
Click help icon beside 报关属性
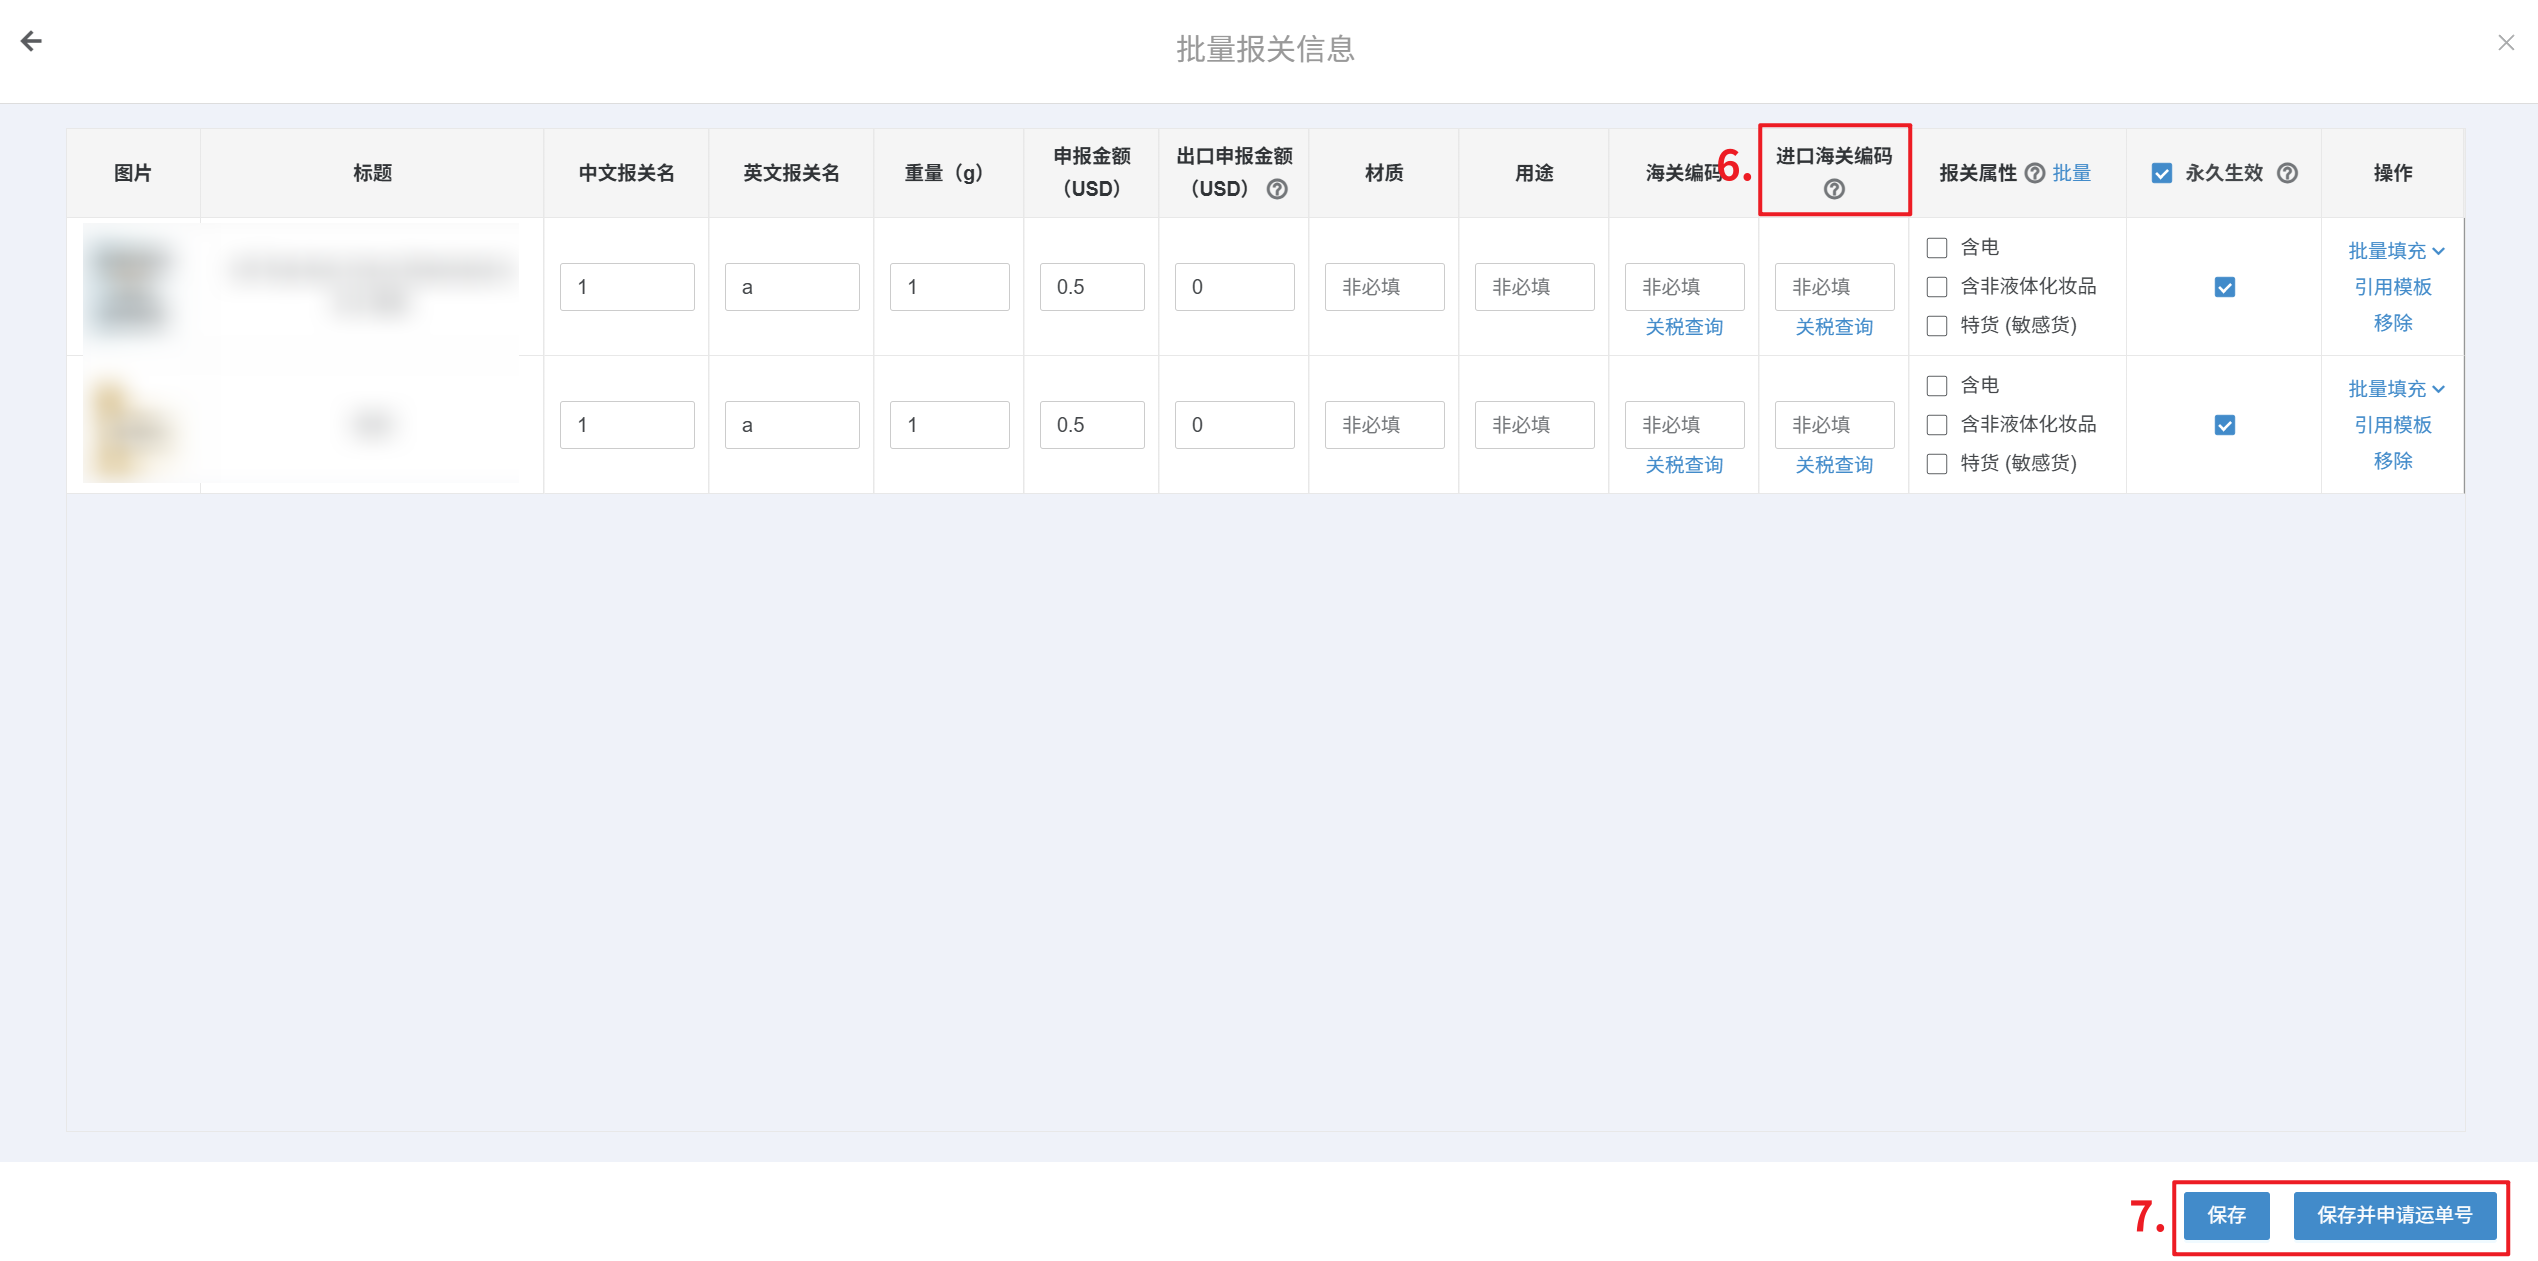click(2034, 173)
